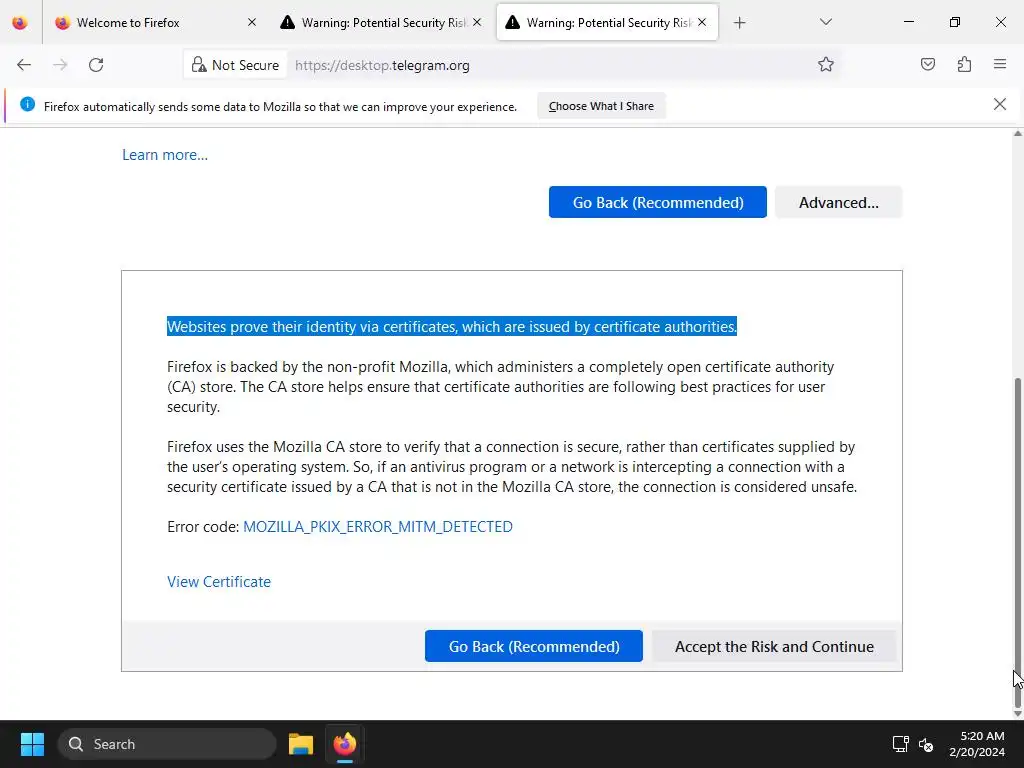
Task: Open a new tab with plus icon
Action: click(x=739, y=23)
